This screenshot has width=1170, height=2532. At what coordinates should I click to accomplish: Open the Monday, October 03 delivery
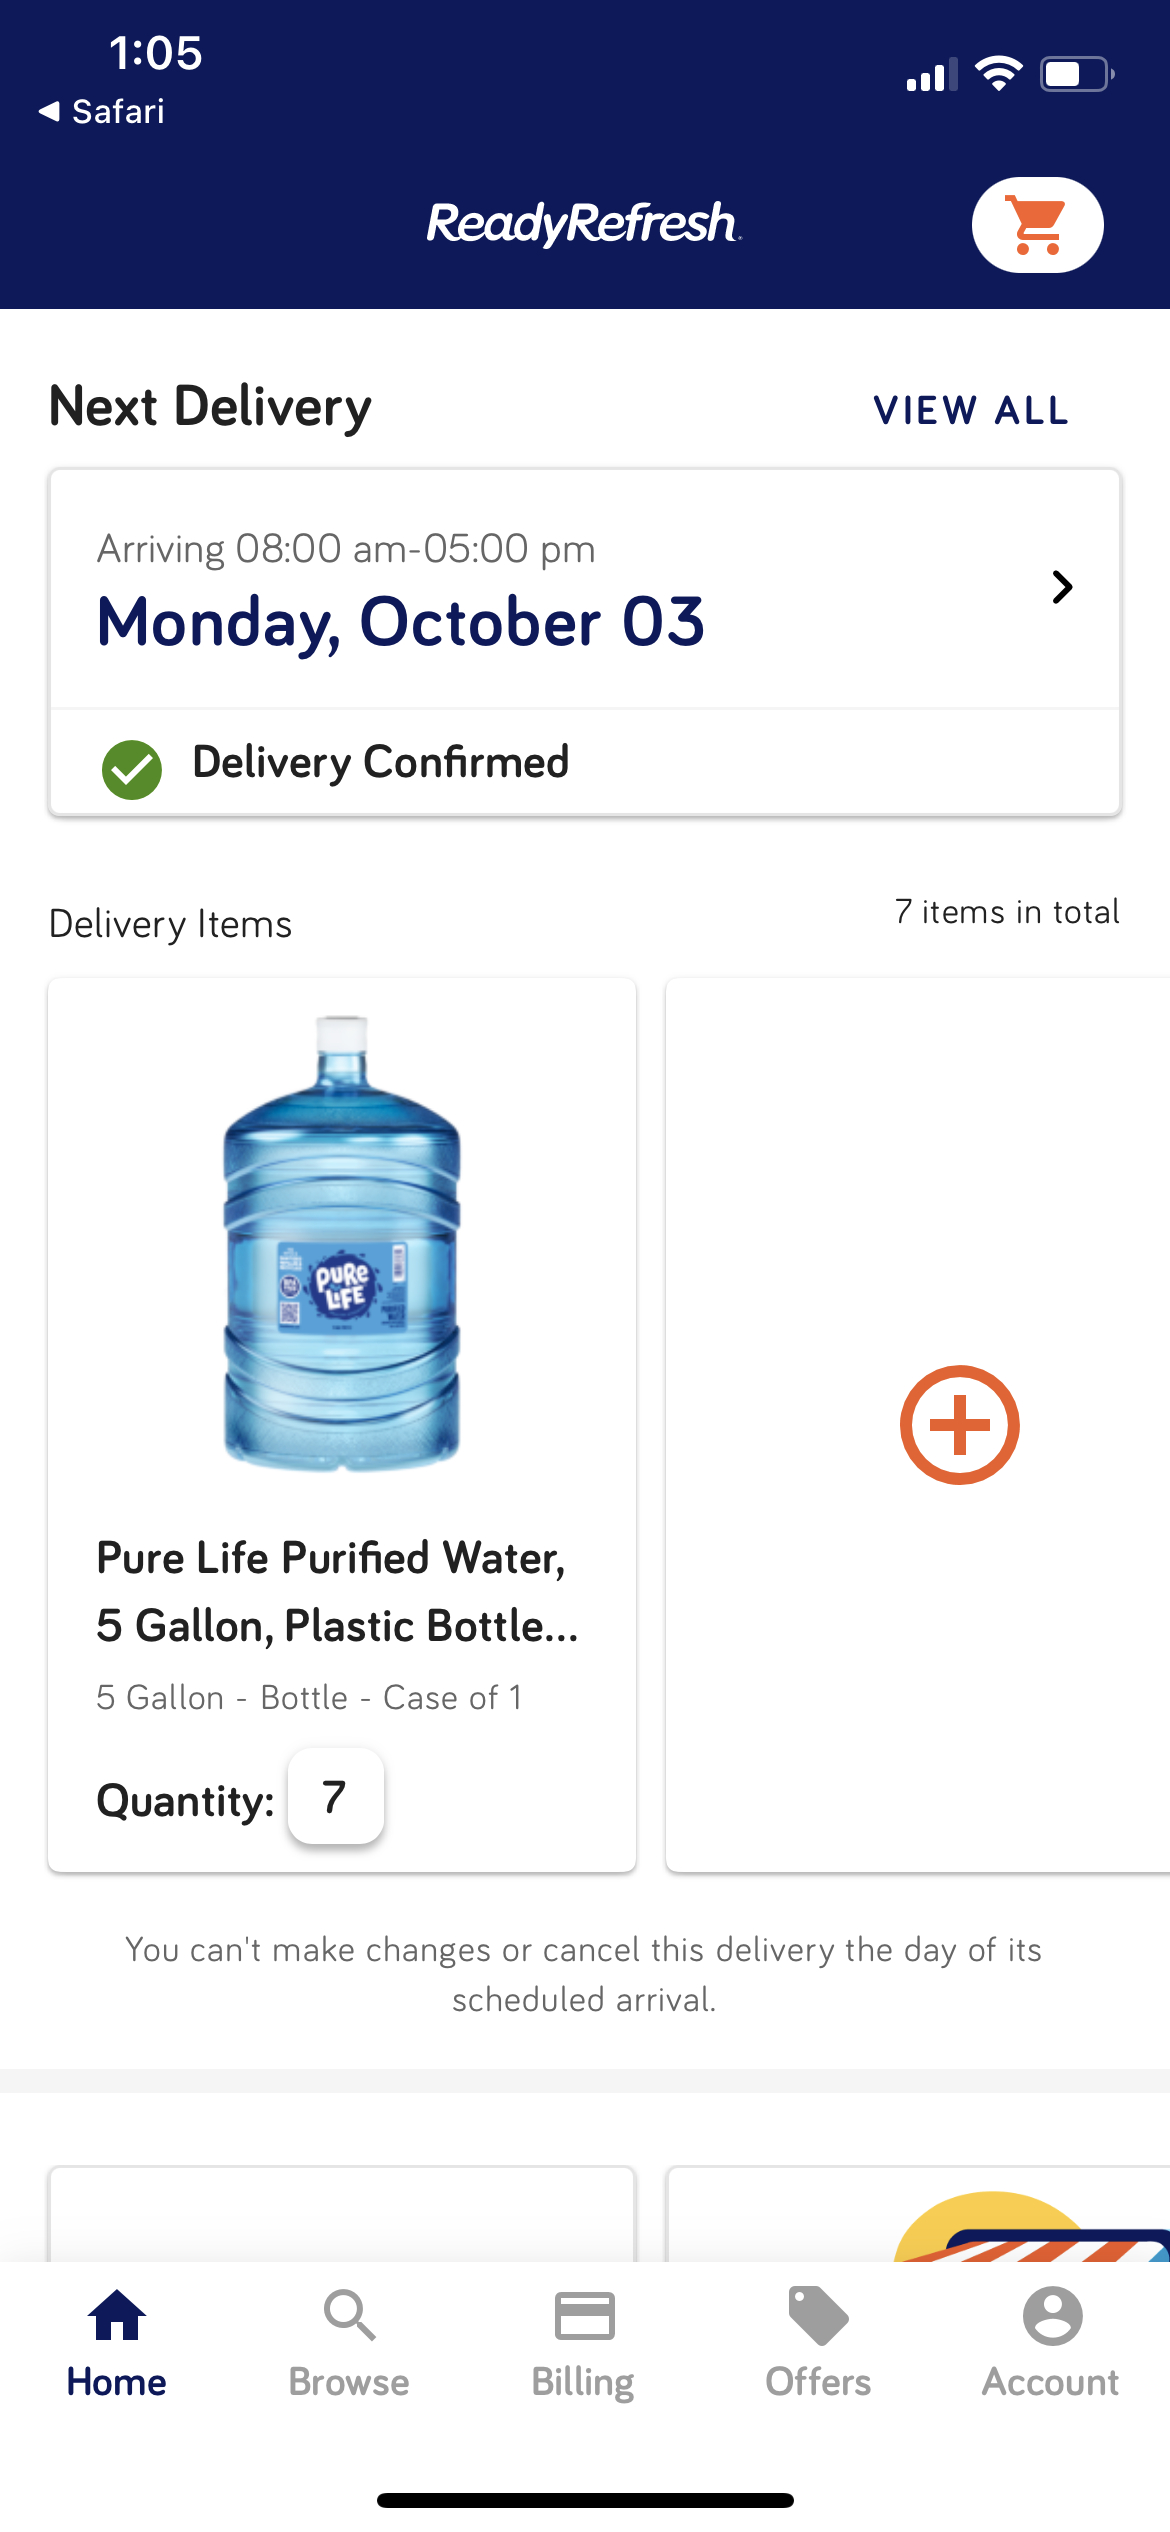[400, 622]
